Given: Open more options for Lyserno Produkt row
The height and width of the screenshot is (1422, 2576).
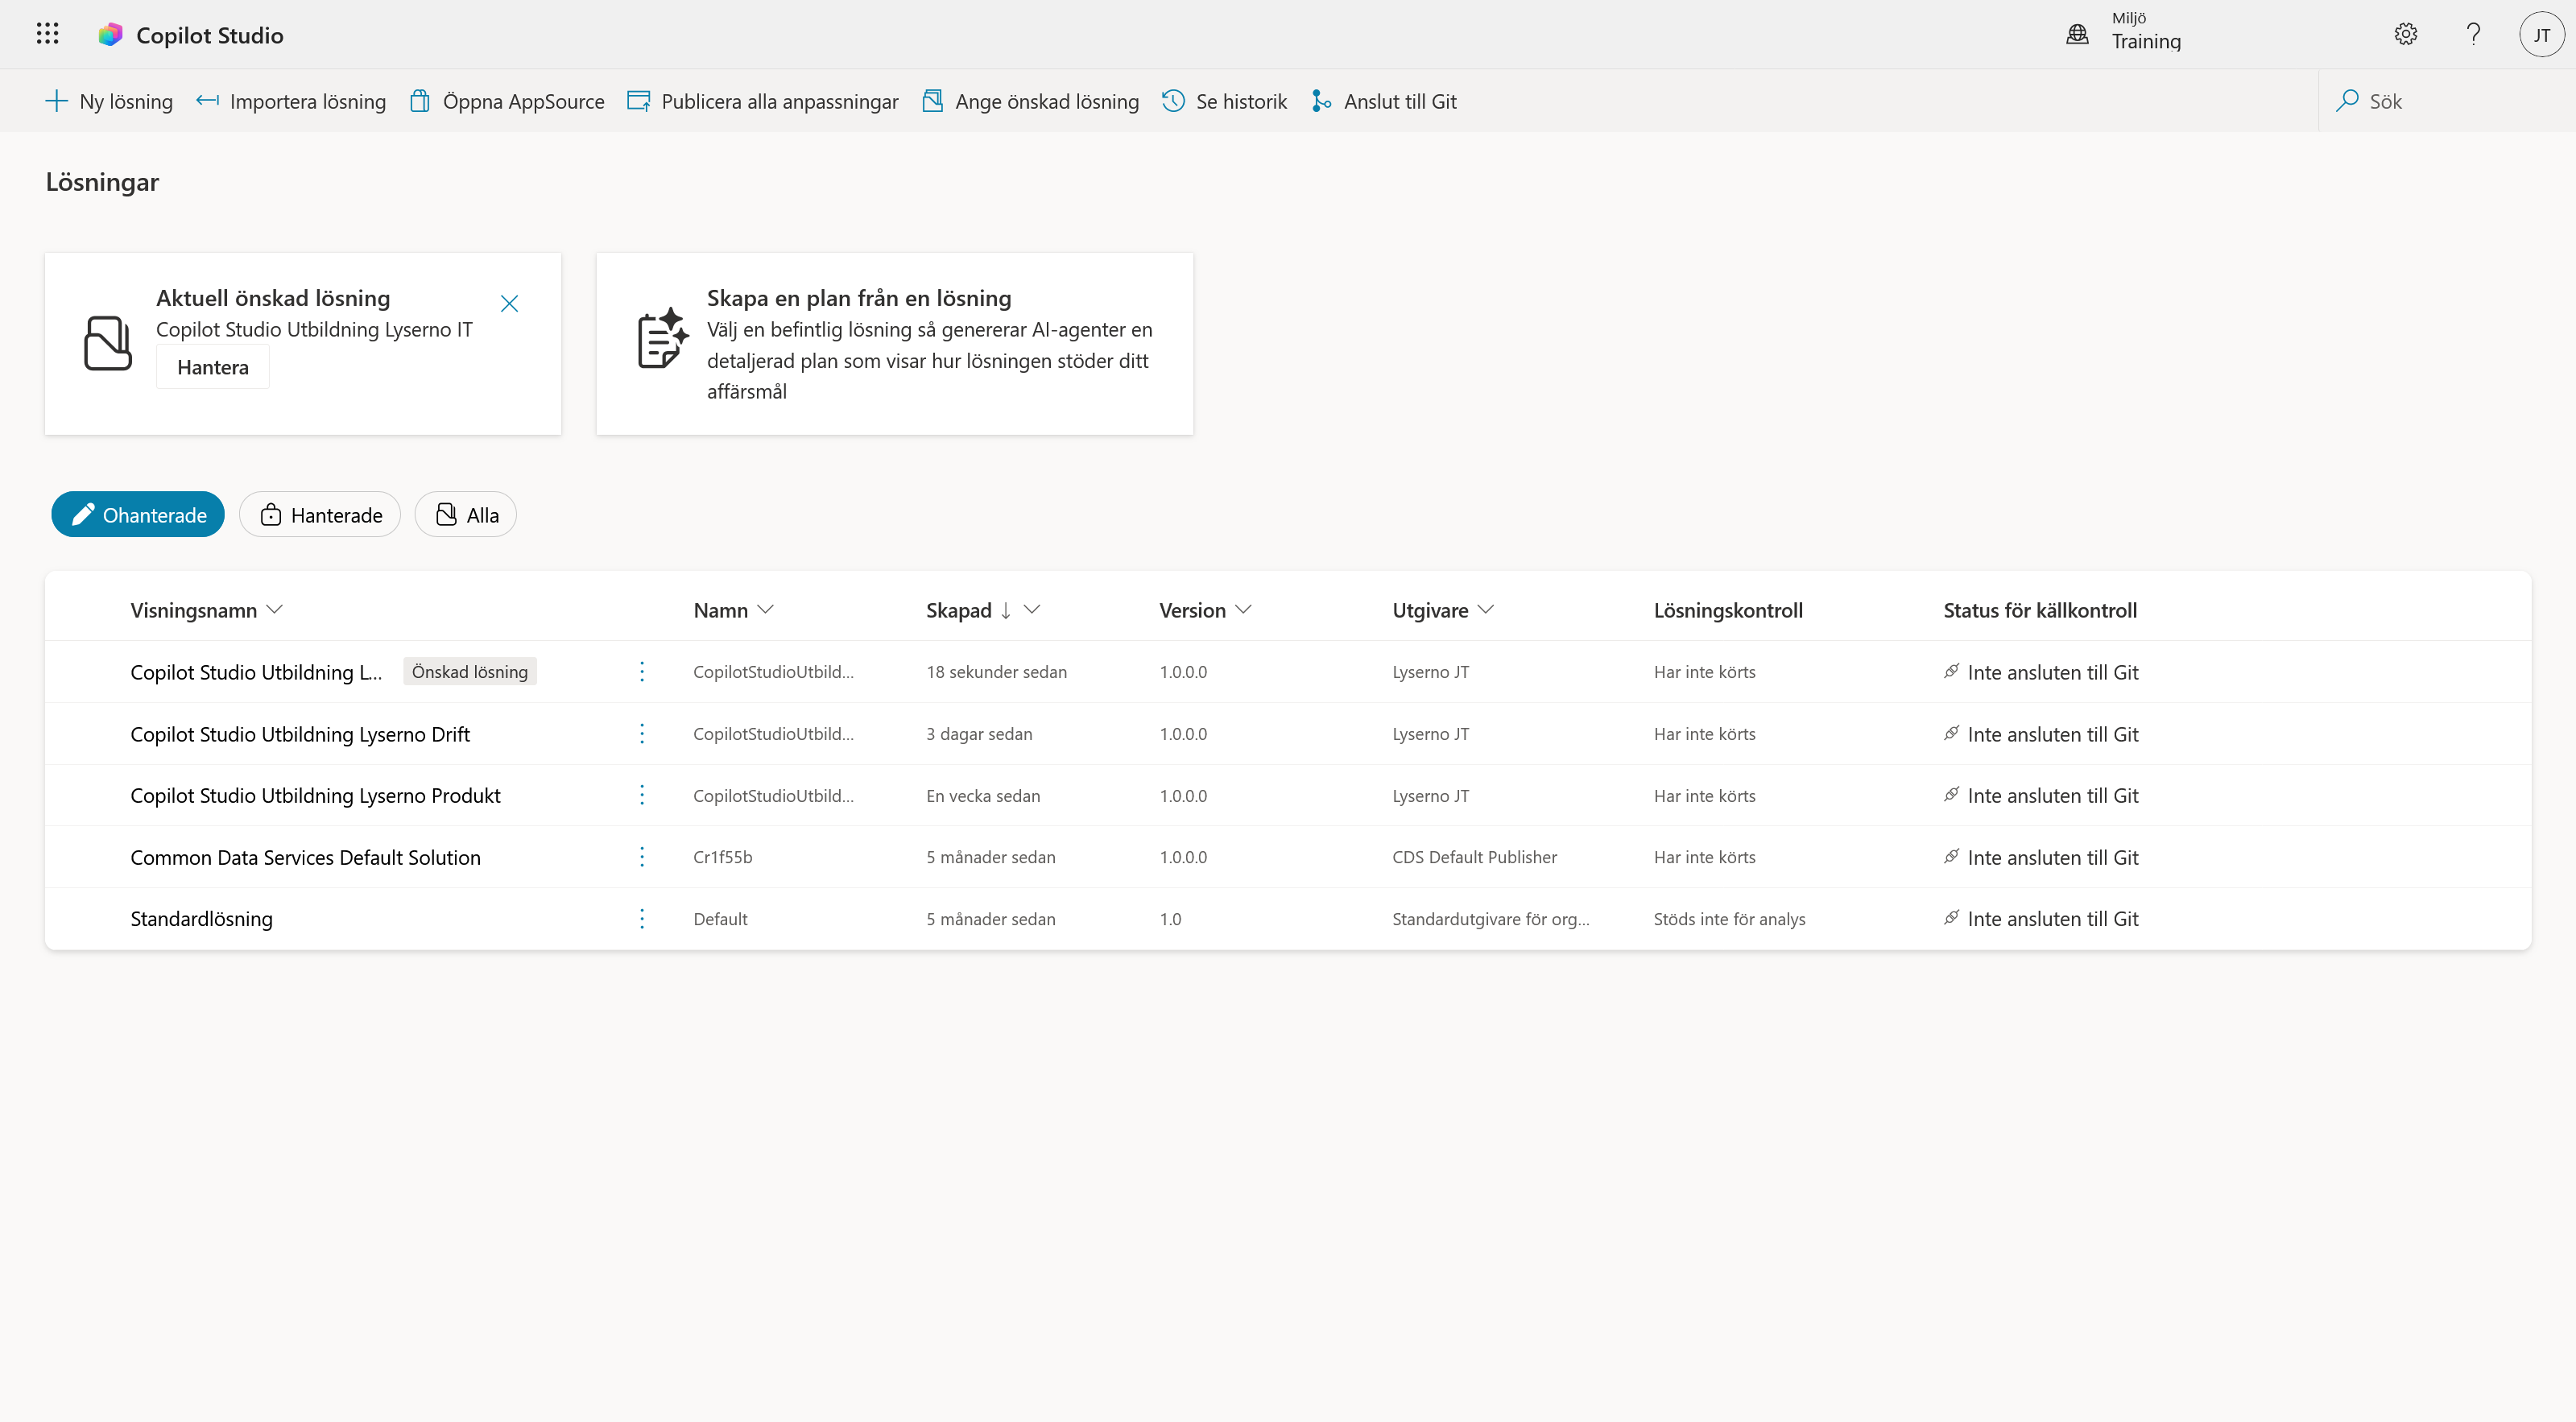Looking at the screenshot, I should (x=642, y=795).
